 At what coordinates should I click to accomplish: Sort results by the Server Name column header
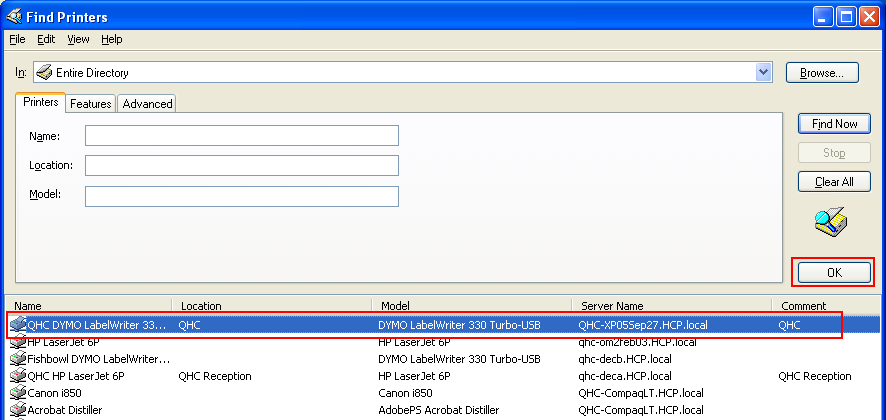click(x=672, y=305)
